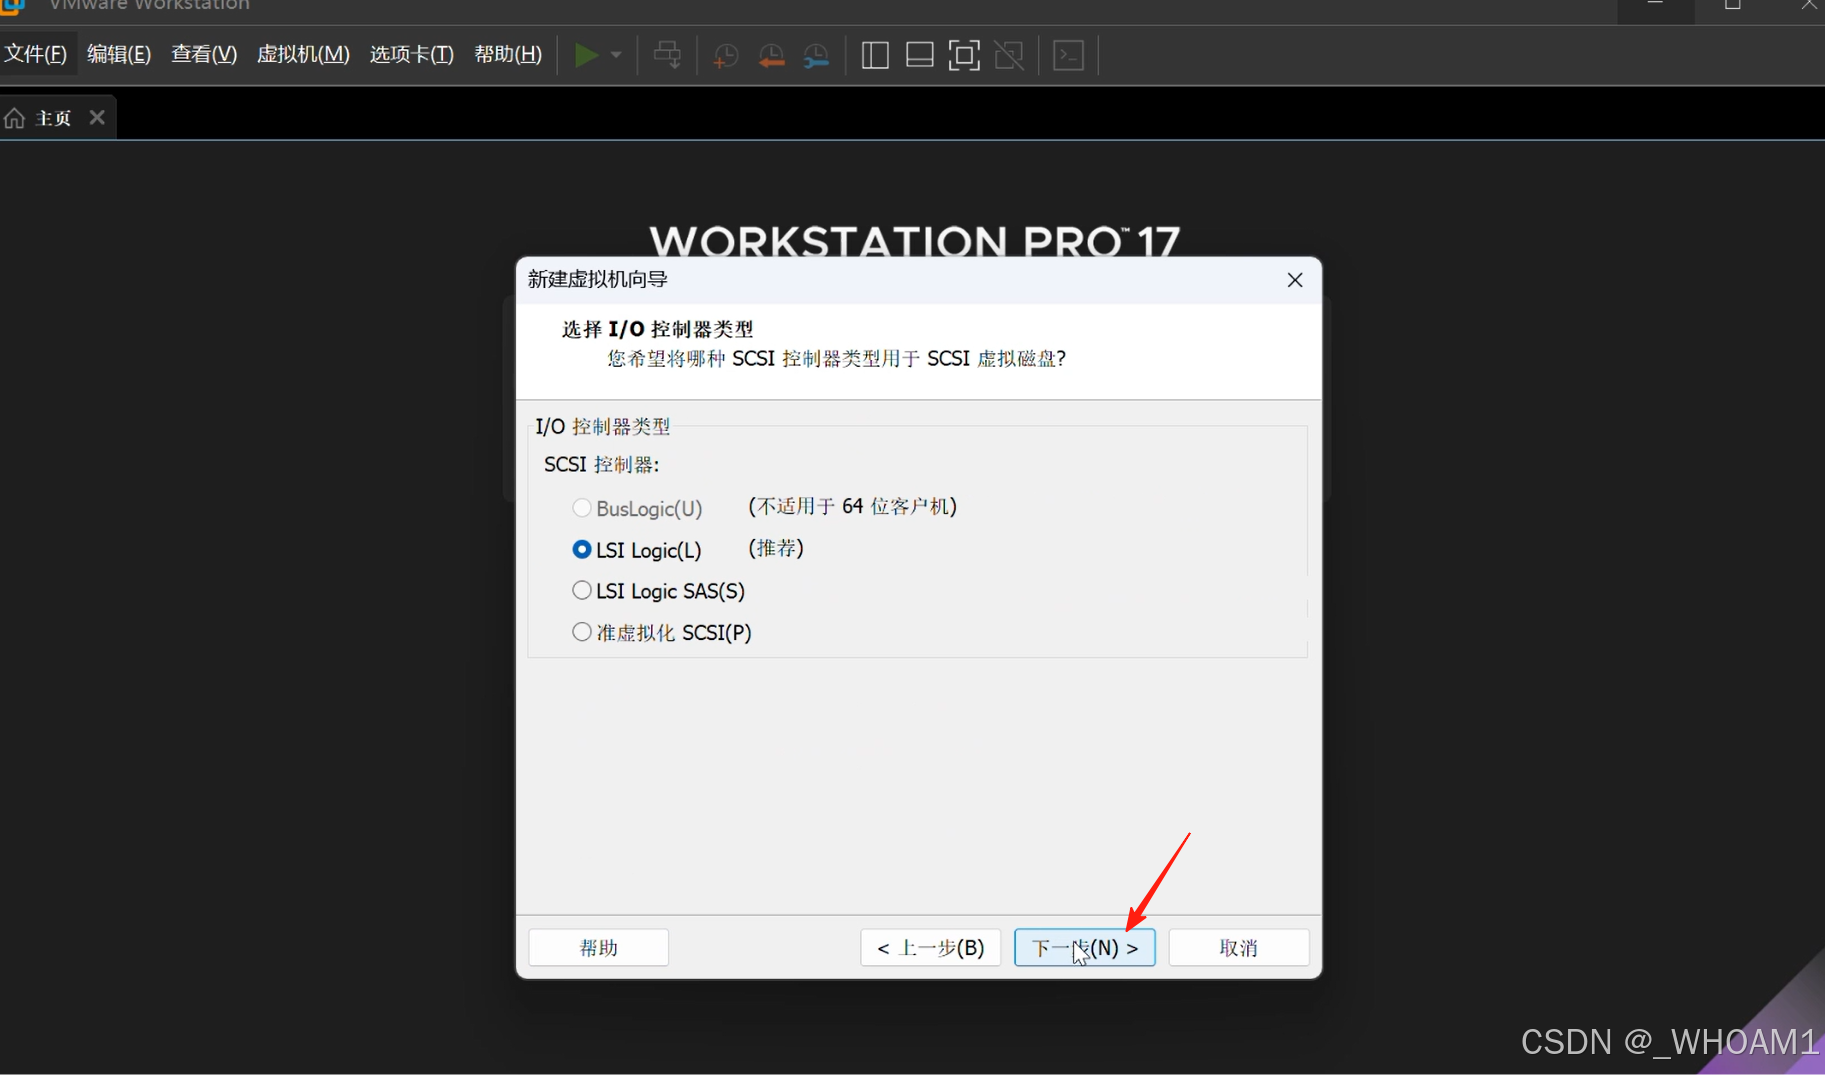Open the 帮助(H) menu
Image resolution: width=1825 pixels, height=1075 pixels.
point(508,54)
